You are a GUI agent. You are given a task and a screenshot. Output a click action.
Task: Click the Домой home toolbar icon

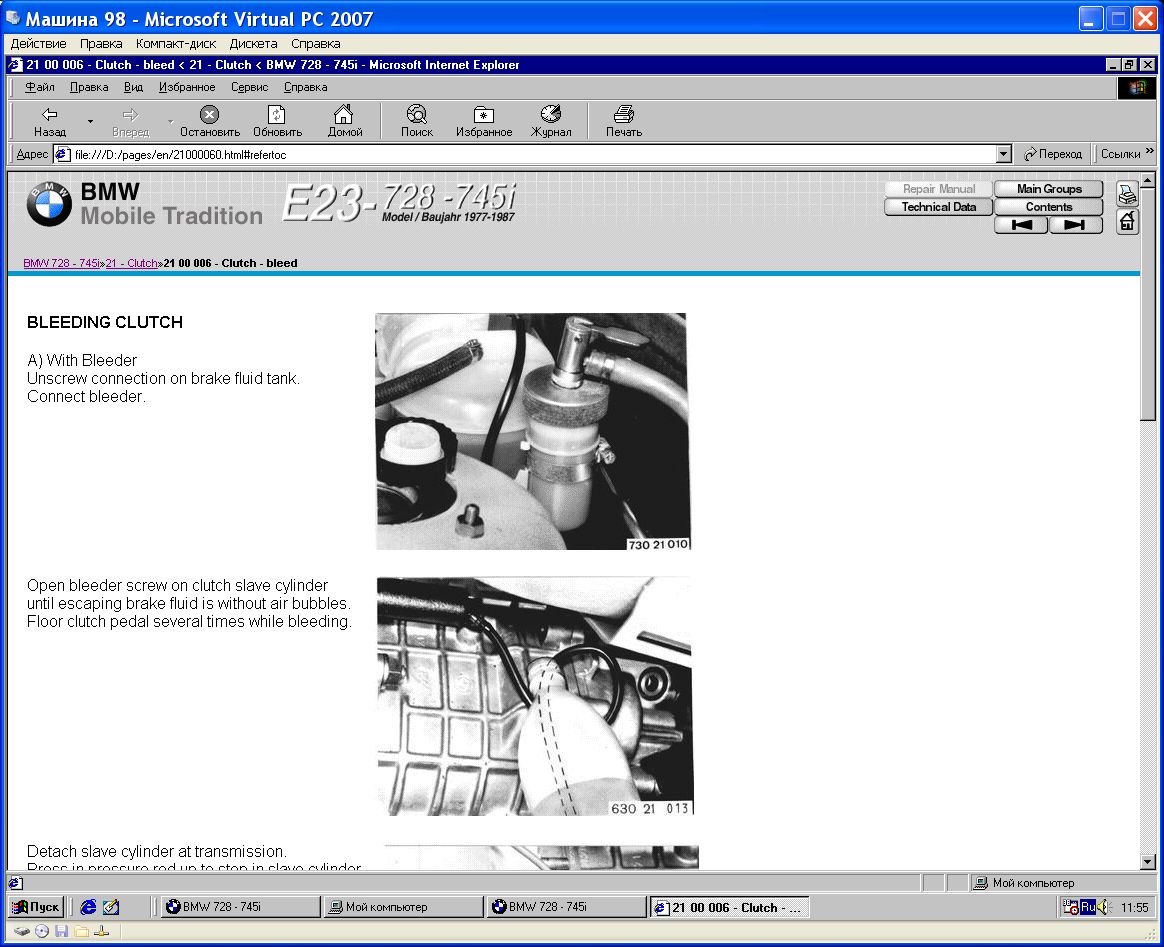(x=344, y=121)
